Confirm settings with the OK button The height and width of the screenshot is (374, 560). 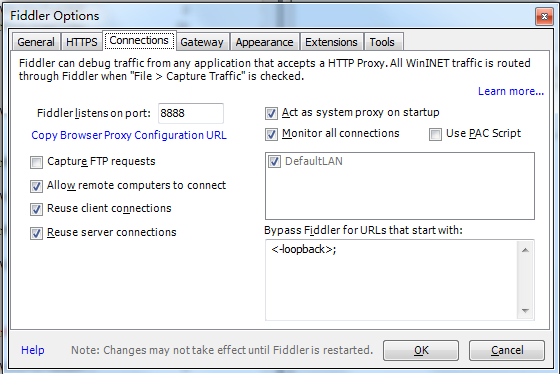[421, 350]
